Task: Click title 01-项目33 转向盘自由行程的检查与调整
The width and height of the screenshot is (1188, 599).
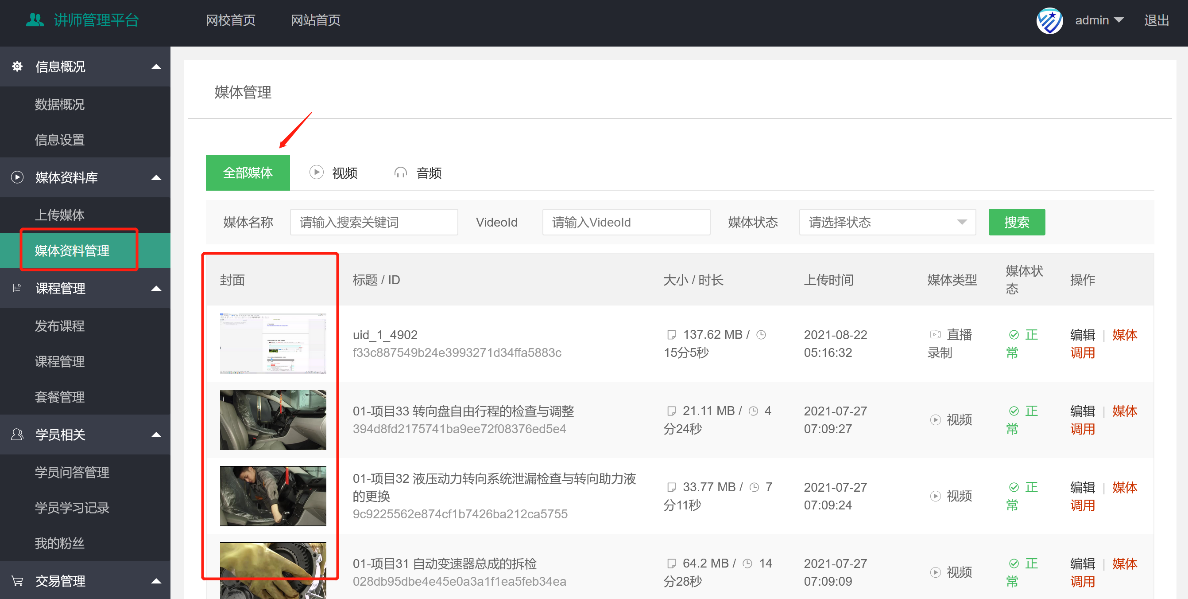Action: [464, 411]
